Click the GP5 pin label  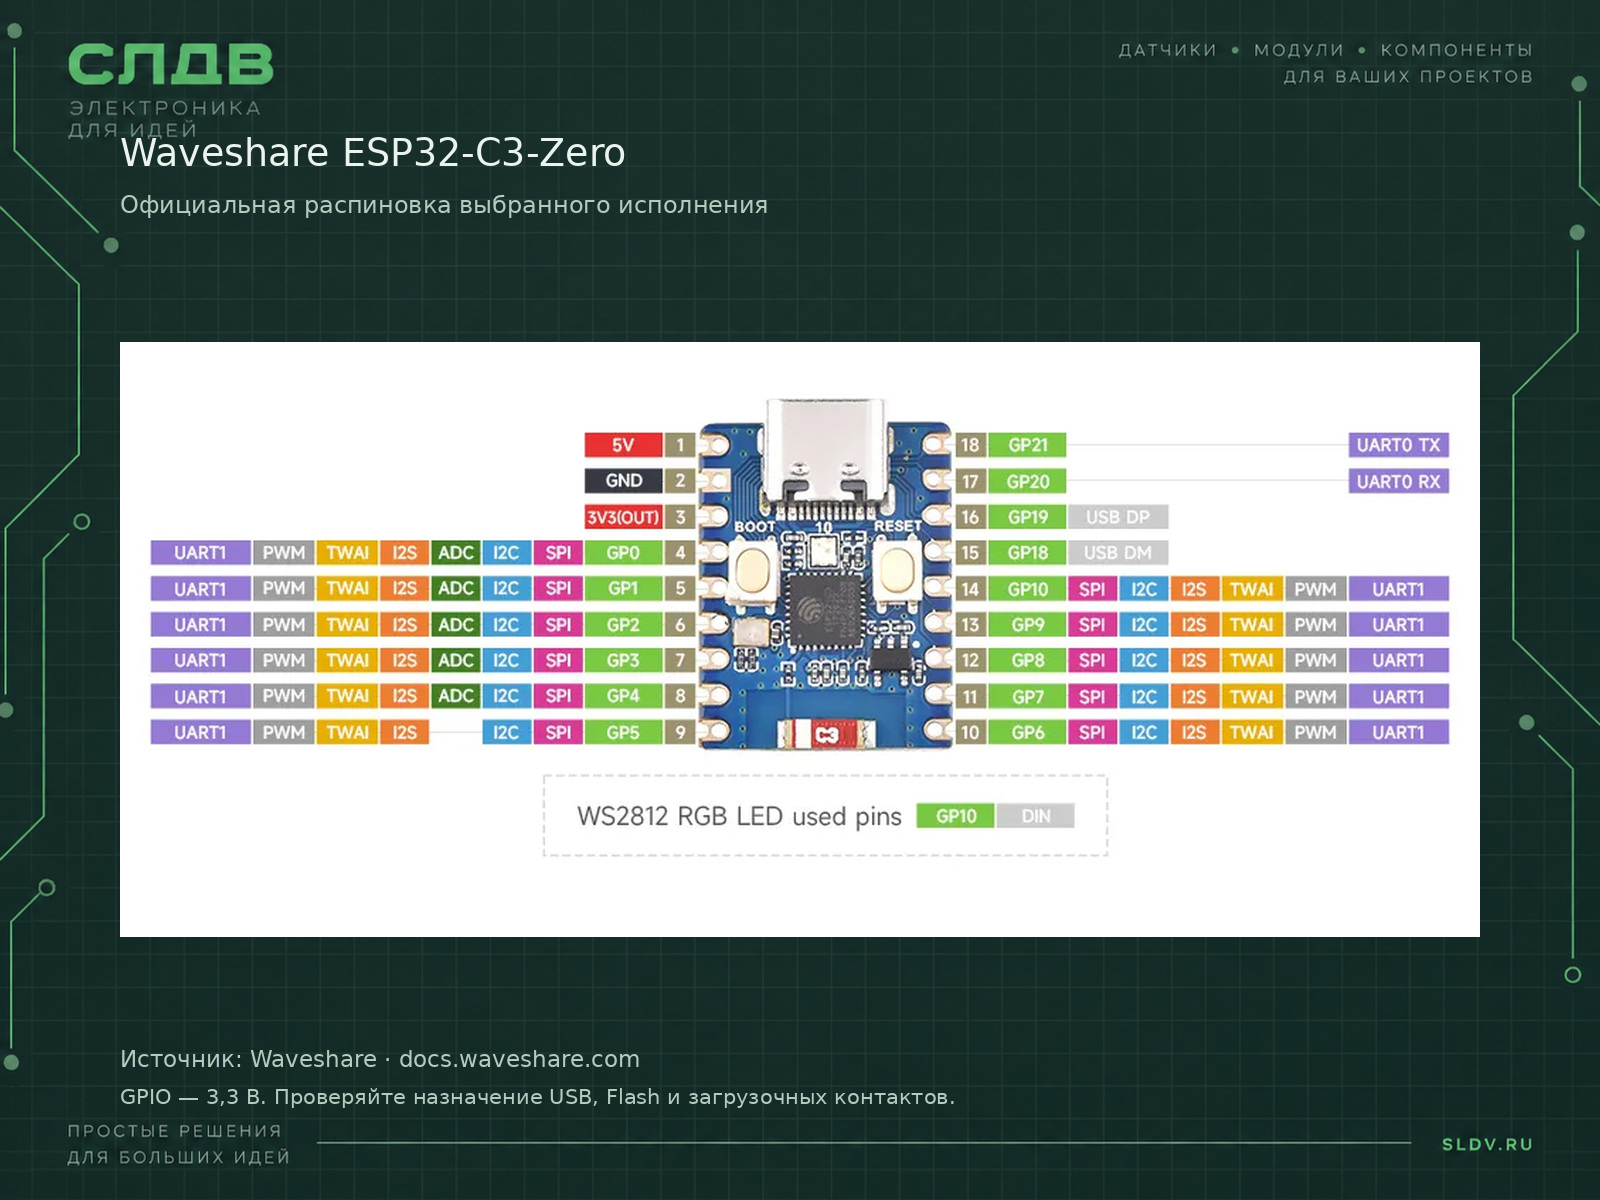623,732
